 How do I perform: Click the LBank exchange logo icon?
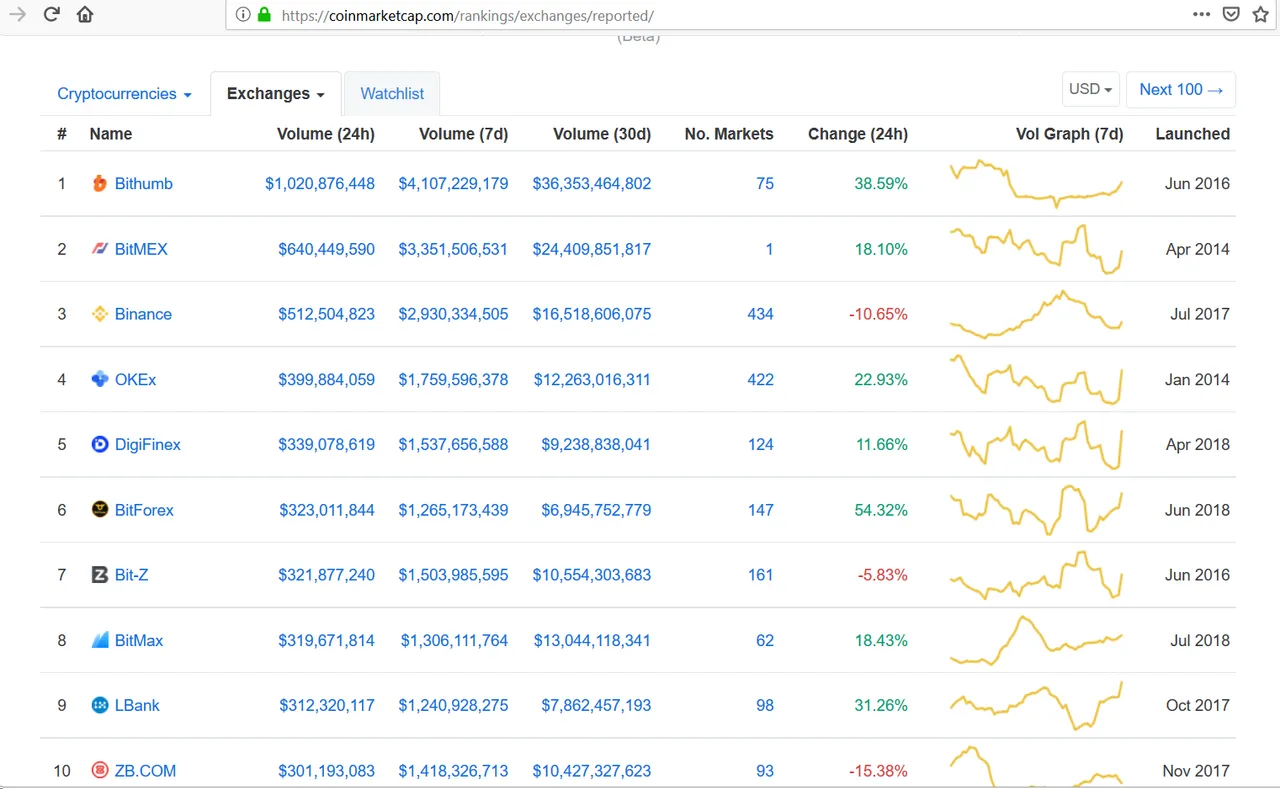(99, 705)
